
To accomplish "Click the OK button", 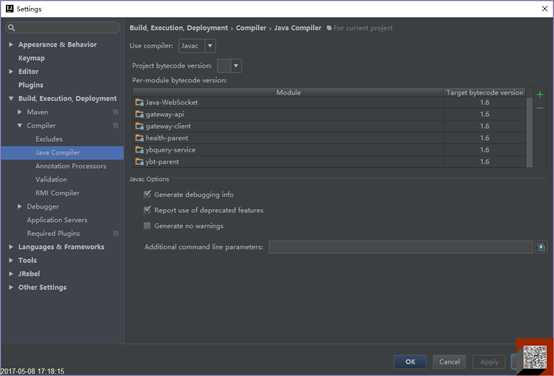I will click(x=410, y=362).
